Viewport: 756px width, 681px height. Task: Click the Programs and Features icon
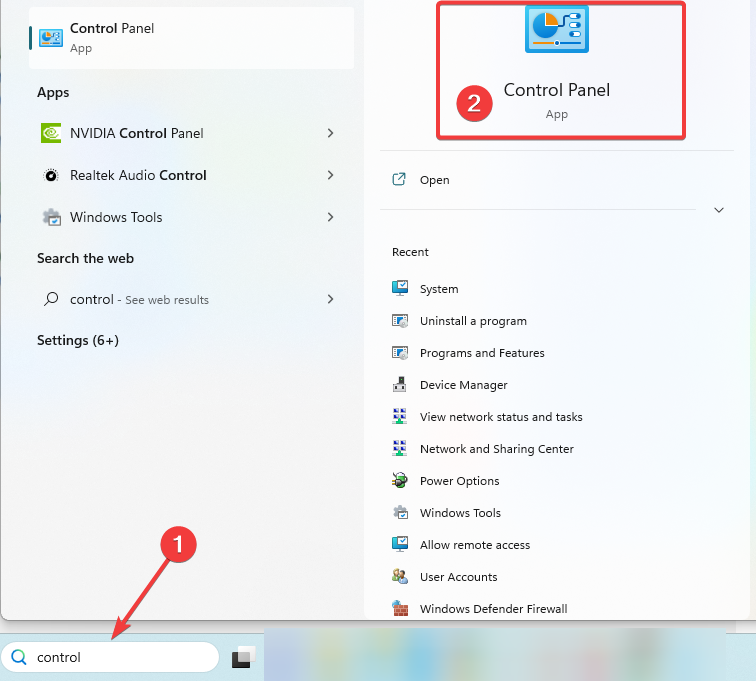click(x=400, y=353)
